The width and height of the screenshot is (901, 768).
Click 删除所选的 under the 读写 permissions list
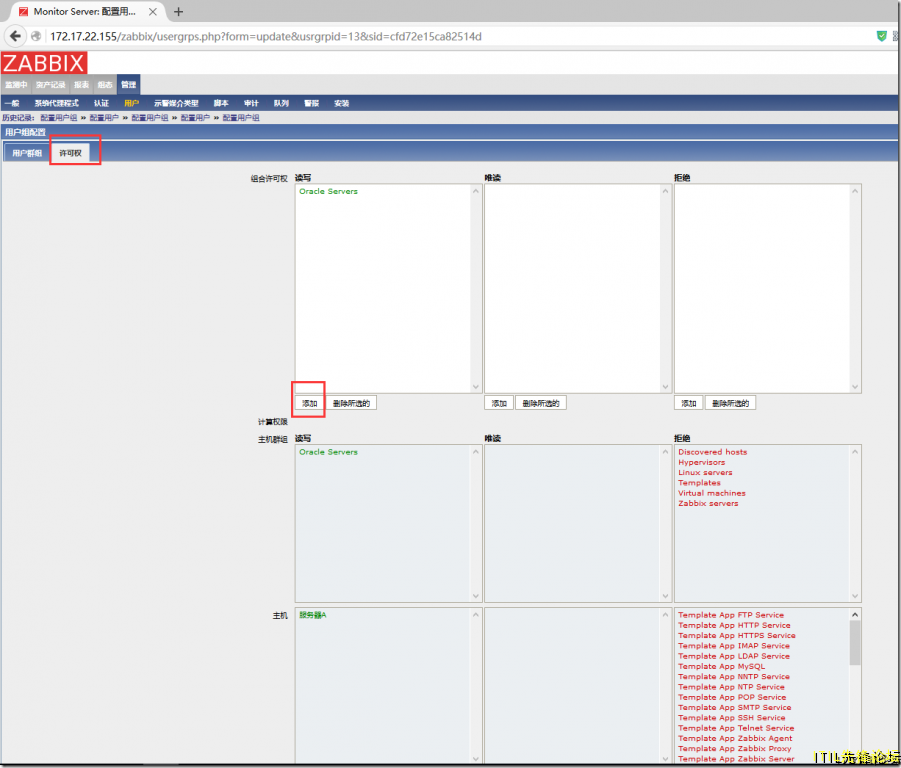[351, 403]
